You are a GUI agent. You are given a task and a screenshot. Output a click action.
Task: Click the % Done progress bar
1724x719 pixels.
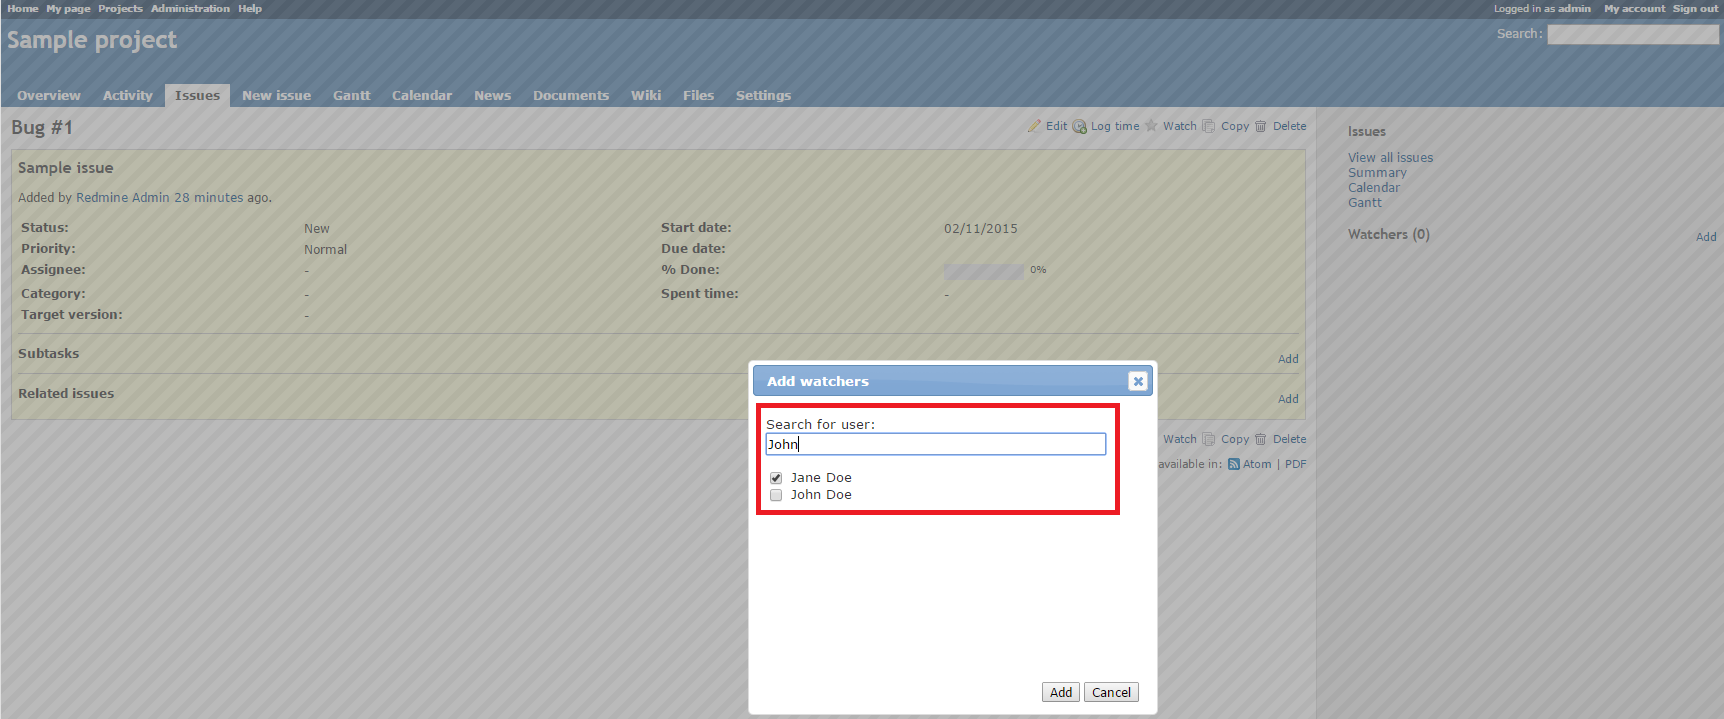984,271
